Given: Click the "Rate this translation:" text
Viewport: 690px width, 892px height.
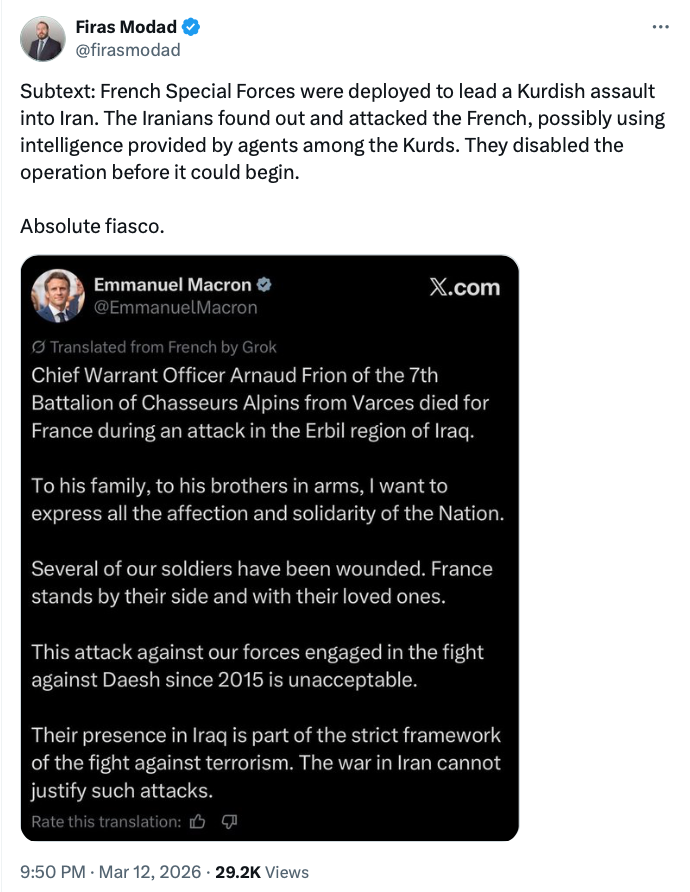Looking at the screenshot, I should [106, 821].
